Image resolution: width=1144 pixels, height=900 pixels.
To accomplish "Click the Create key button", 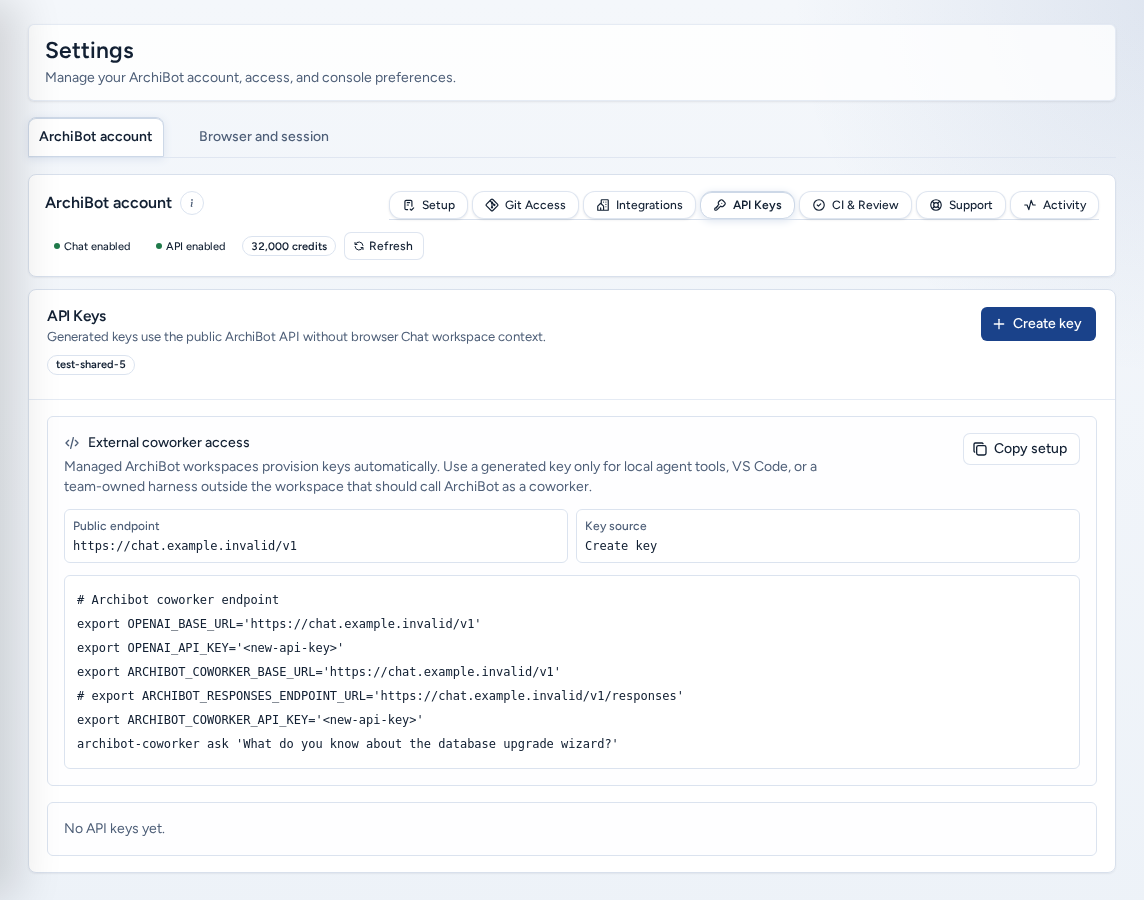I will (x=1037, y=324).
